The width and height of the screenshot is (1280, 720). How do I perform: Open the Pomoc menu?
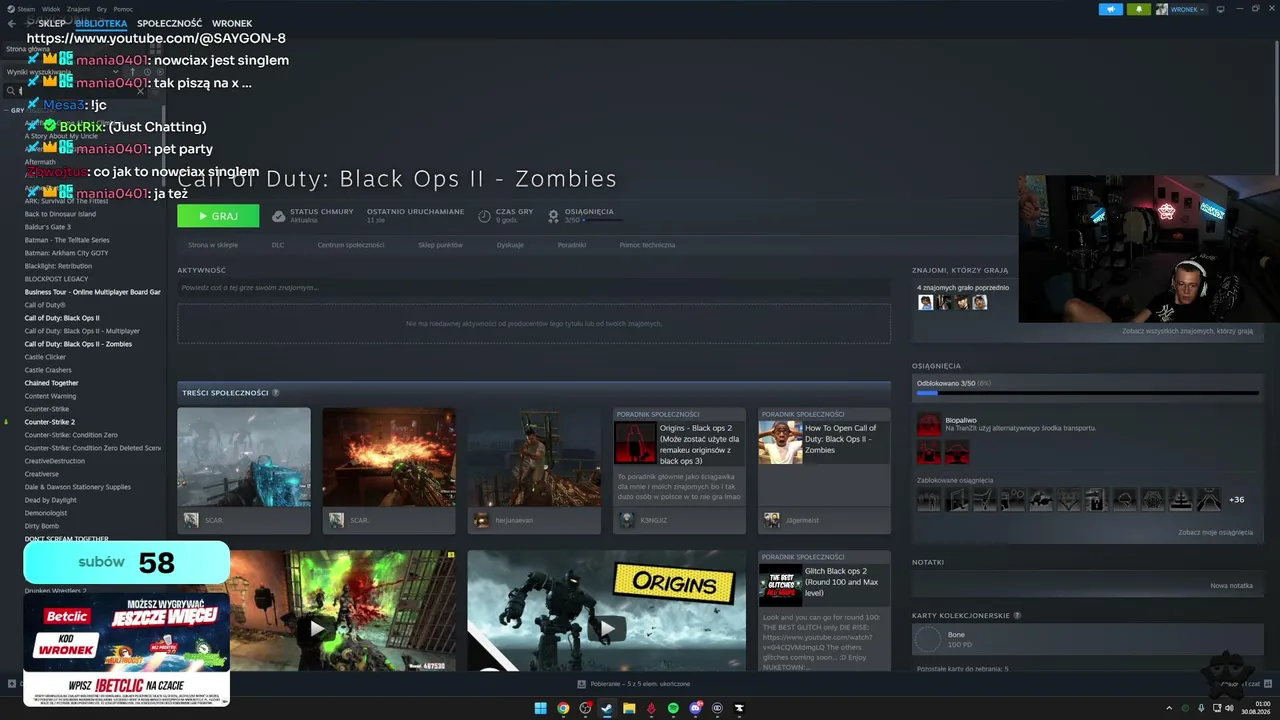point(123,9)
